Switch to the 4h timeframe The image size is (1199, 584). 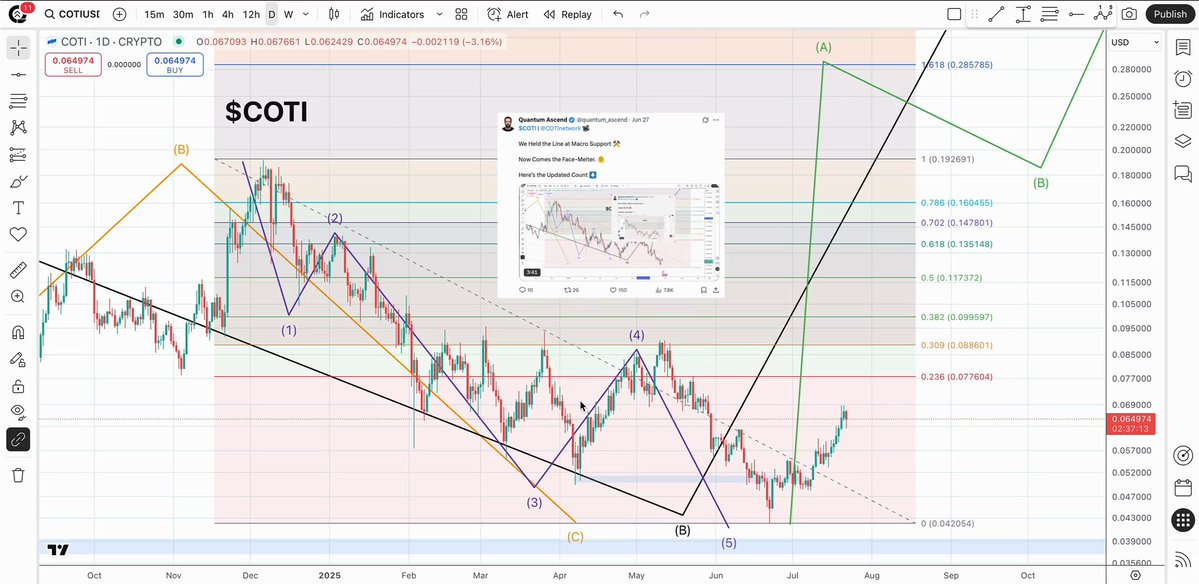click(x=228, y=14)
